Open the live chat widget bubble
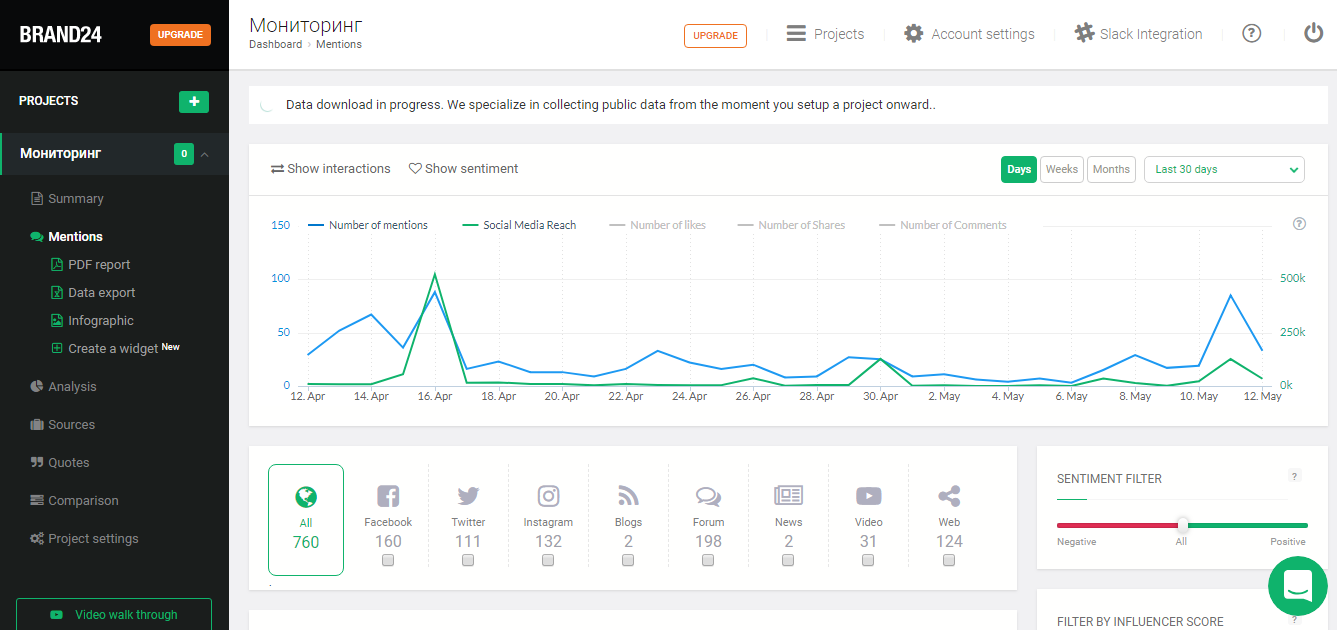The image size is (1337, 630). click(x=1297, y=585)
